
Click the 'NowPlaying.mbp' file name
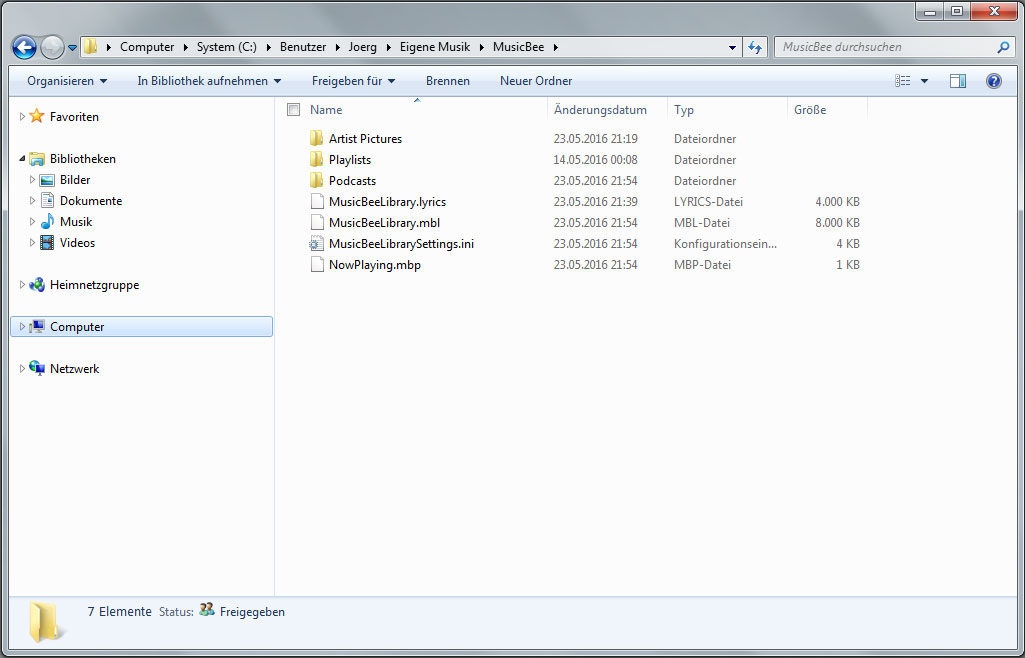375,265
